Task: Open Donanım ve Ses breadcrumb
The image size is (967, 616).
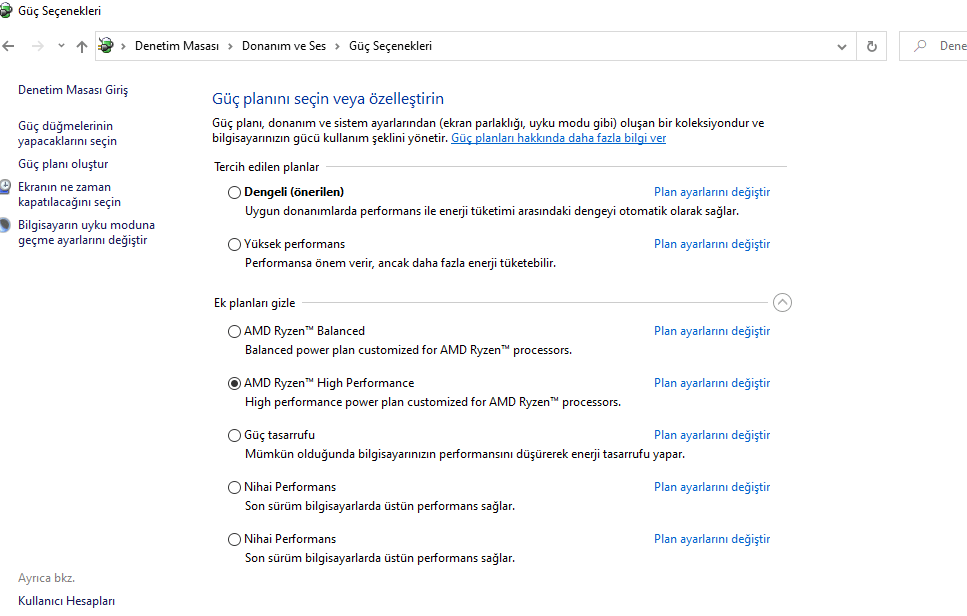Action: click(x=283, y=46)
